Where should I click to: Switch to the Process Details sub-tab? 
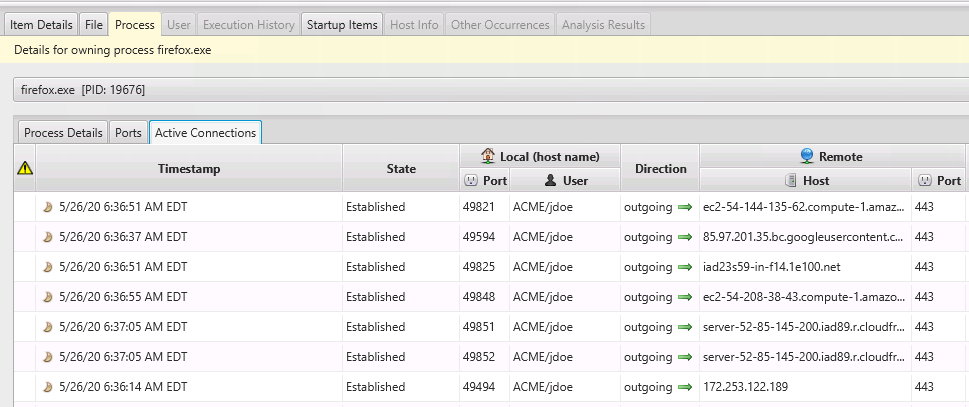tap(63, 132)
